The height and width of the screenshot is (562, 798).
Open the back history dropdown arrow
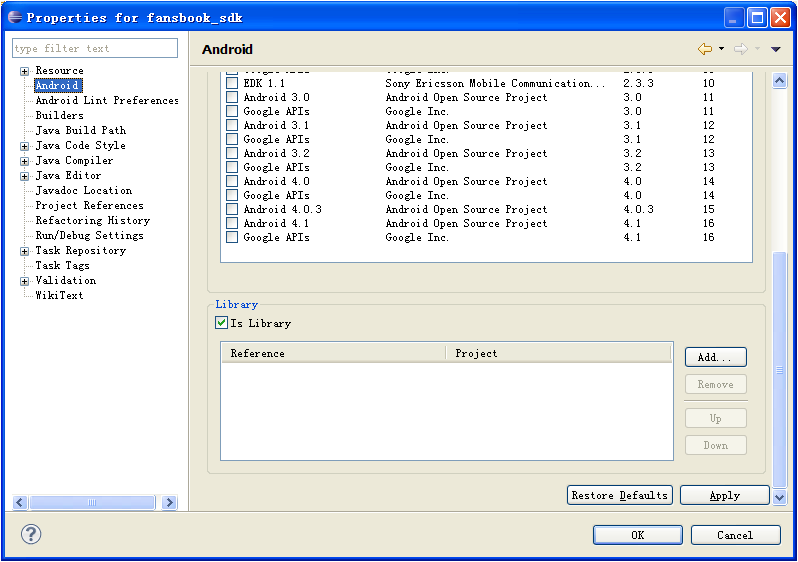tap(722, 49)
